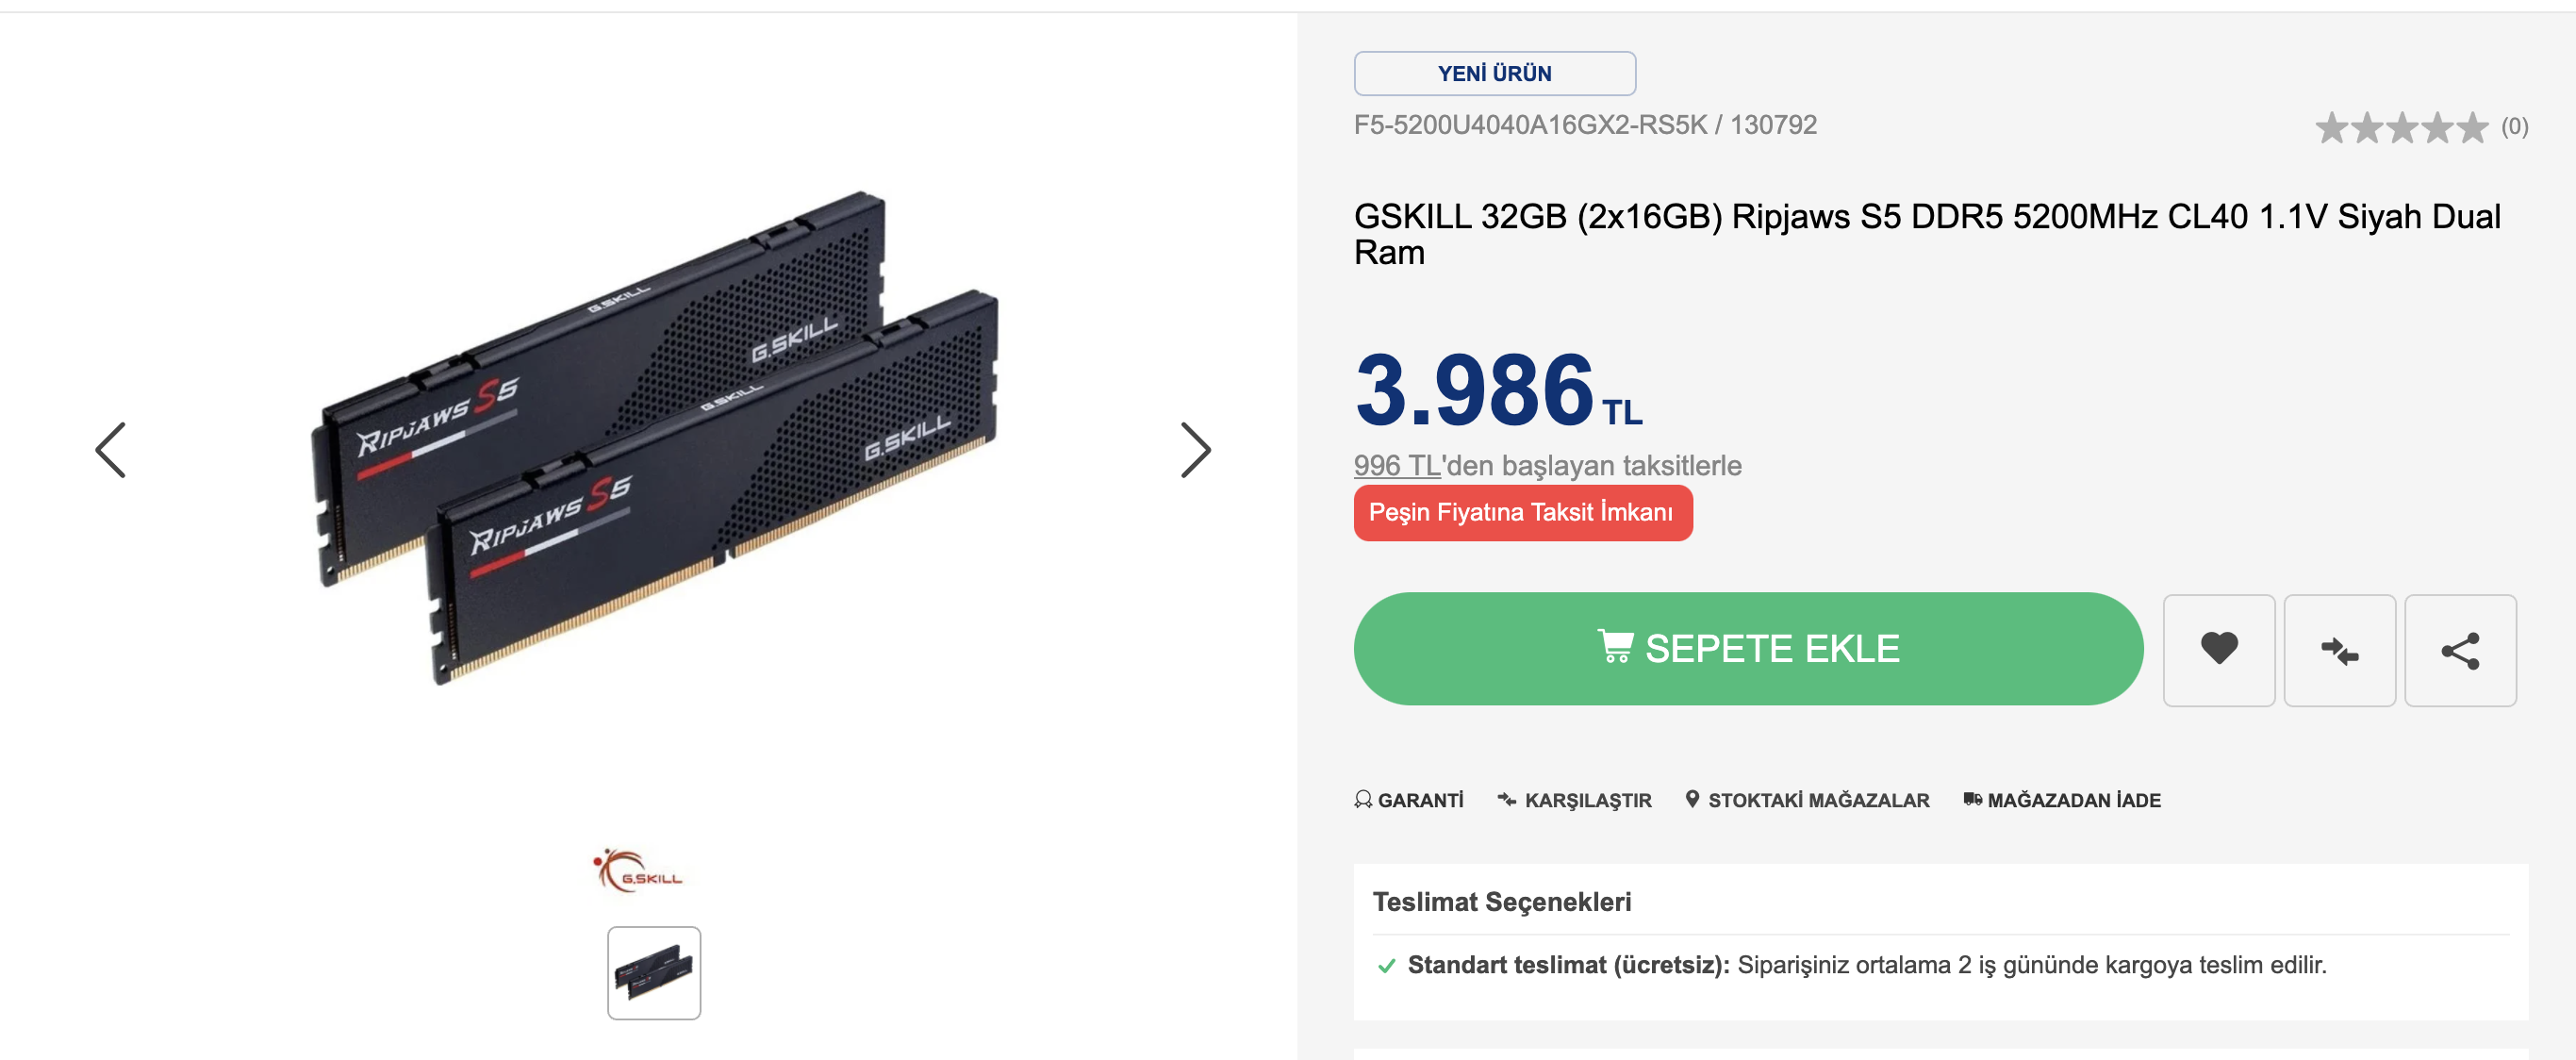Click Peşin Fiyatına Taksit İmkanı badge
This screenshot has width=2576, height=1060.
click(x=1522, y=513)
